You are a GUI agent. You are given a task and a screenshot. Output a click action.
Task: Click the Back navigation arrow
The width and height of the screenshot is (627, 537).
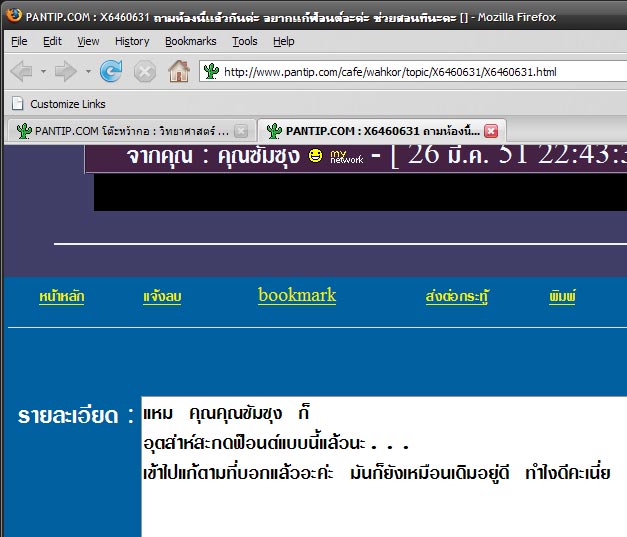22,72
